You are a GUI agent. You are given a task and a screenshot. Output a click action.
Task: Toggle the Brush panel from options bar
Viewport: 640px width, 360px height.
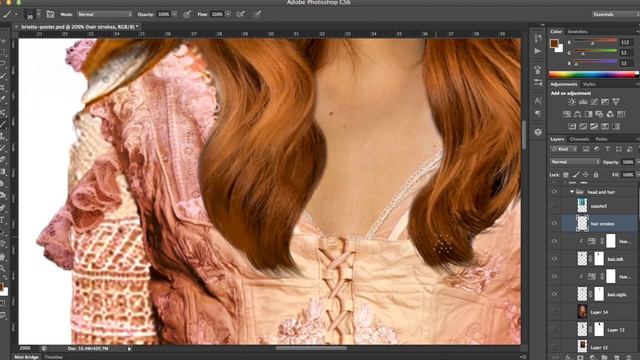50,14
